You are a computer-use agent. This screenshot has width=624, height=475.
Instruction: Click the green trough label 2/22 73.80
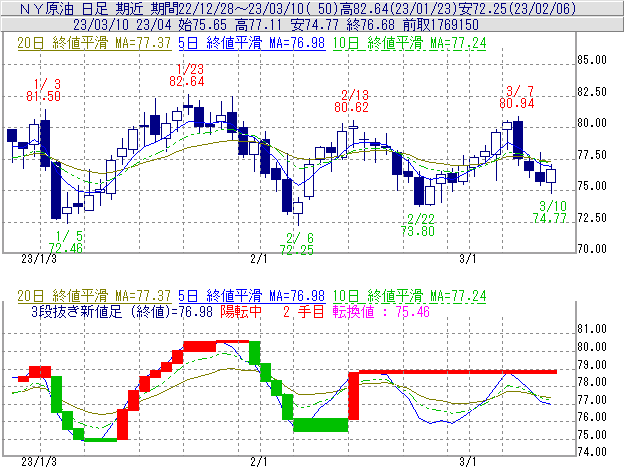coord(418,225)
